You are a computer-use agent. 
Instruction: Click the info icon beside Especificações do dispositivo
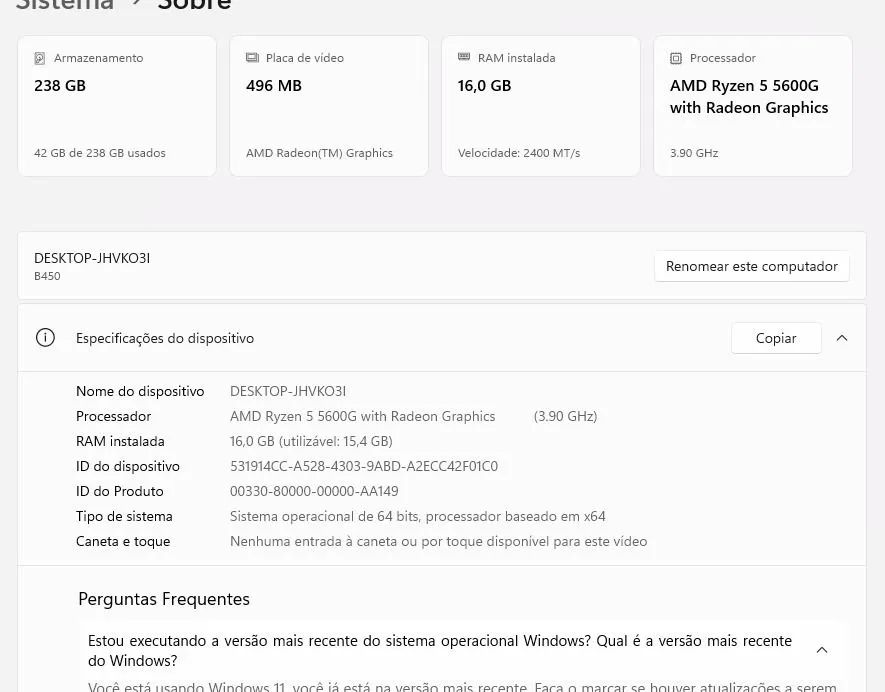tap(45, 338)
